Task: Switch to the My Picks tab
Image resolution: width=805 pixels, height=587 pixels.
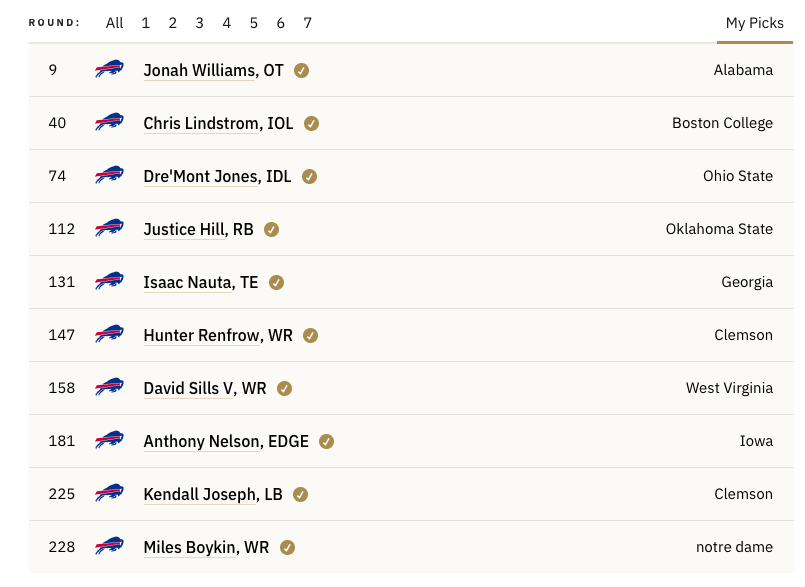Action: 754,23
